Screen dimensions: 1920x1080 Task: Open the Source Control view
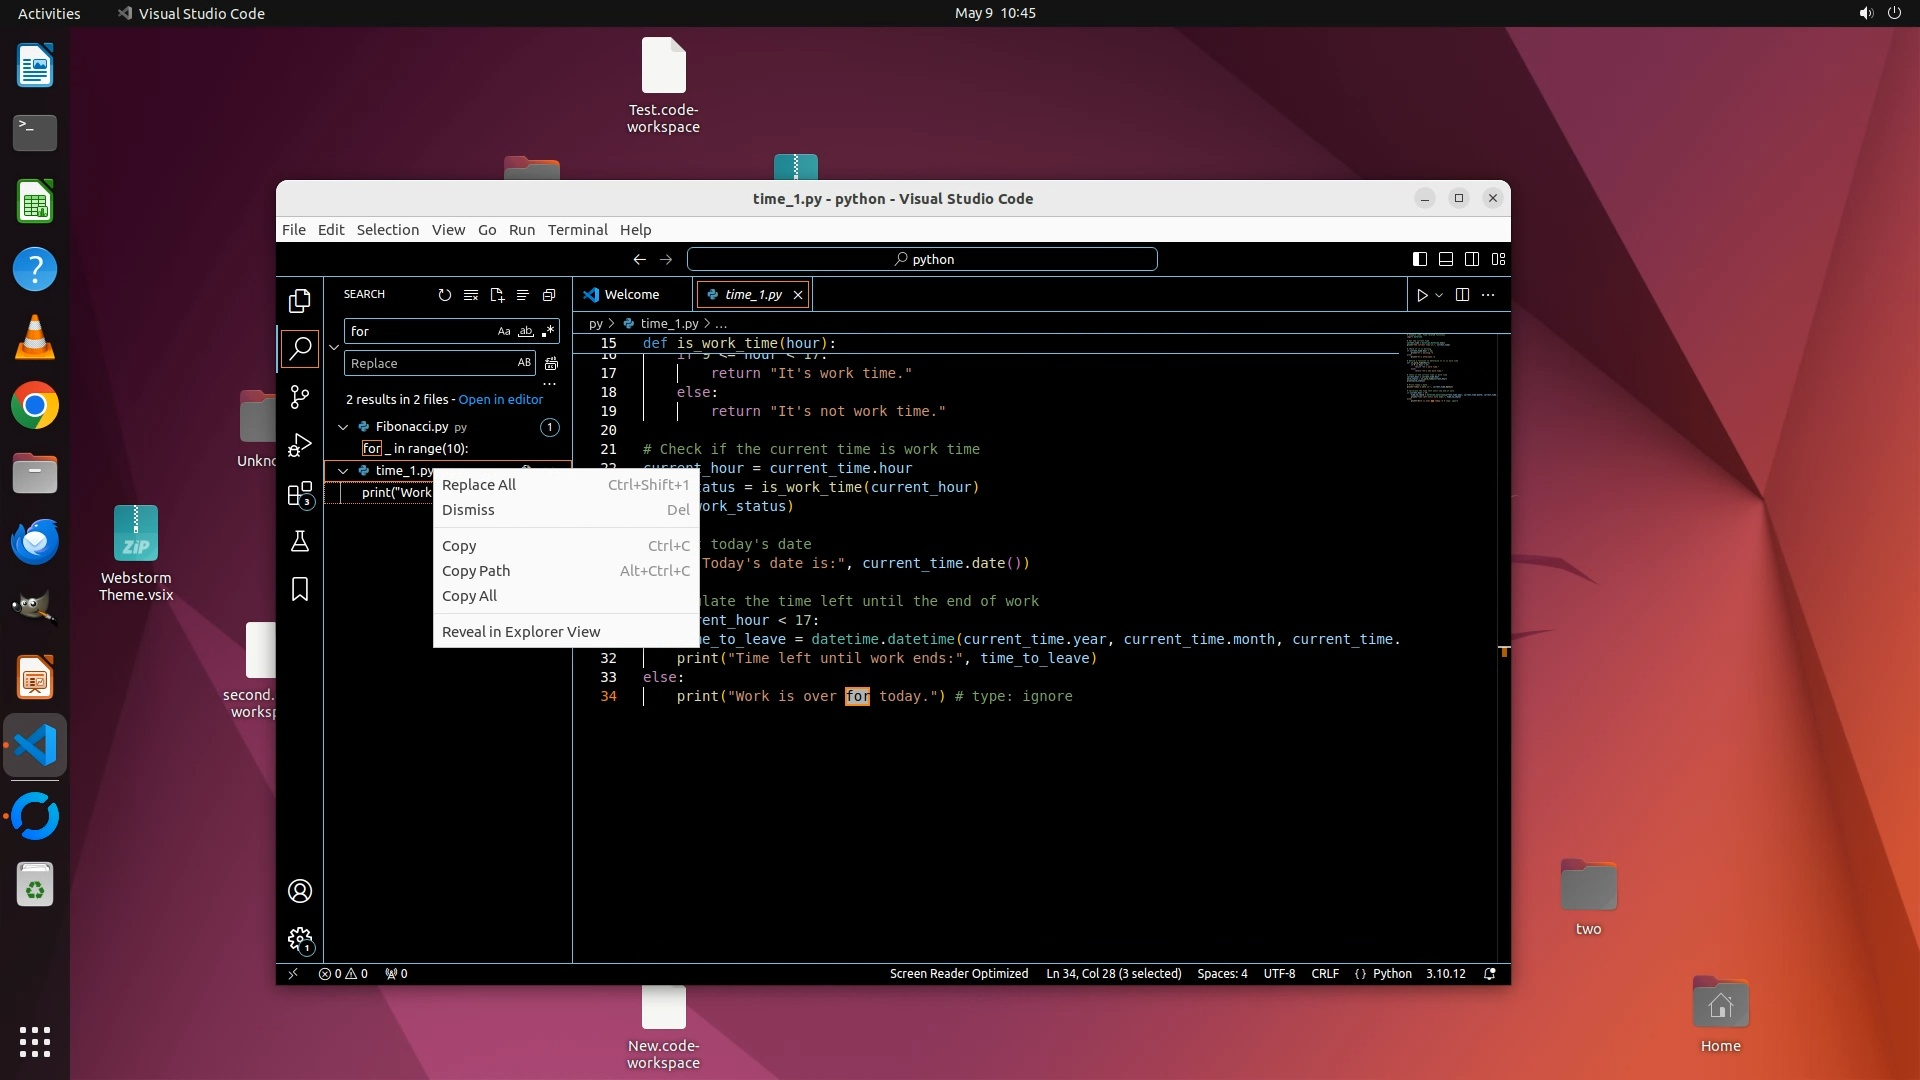pos(299,397)
